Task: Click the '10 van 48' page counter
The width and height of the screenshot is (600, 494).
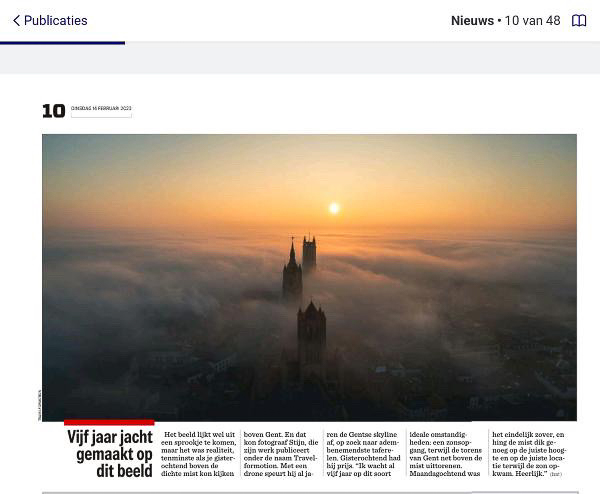Action: point(532,21)
